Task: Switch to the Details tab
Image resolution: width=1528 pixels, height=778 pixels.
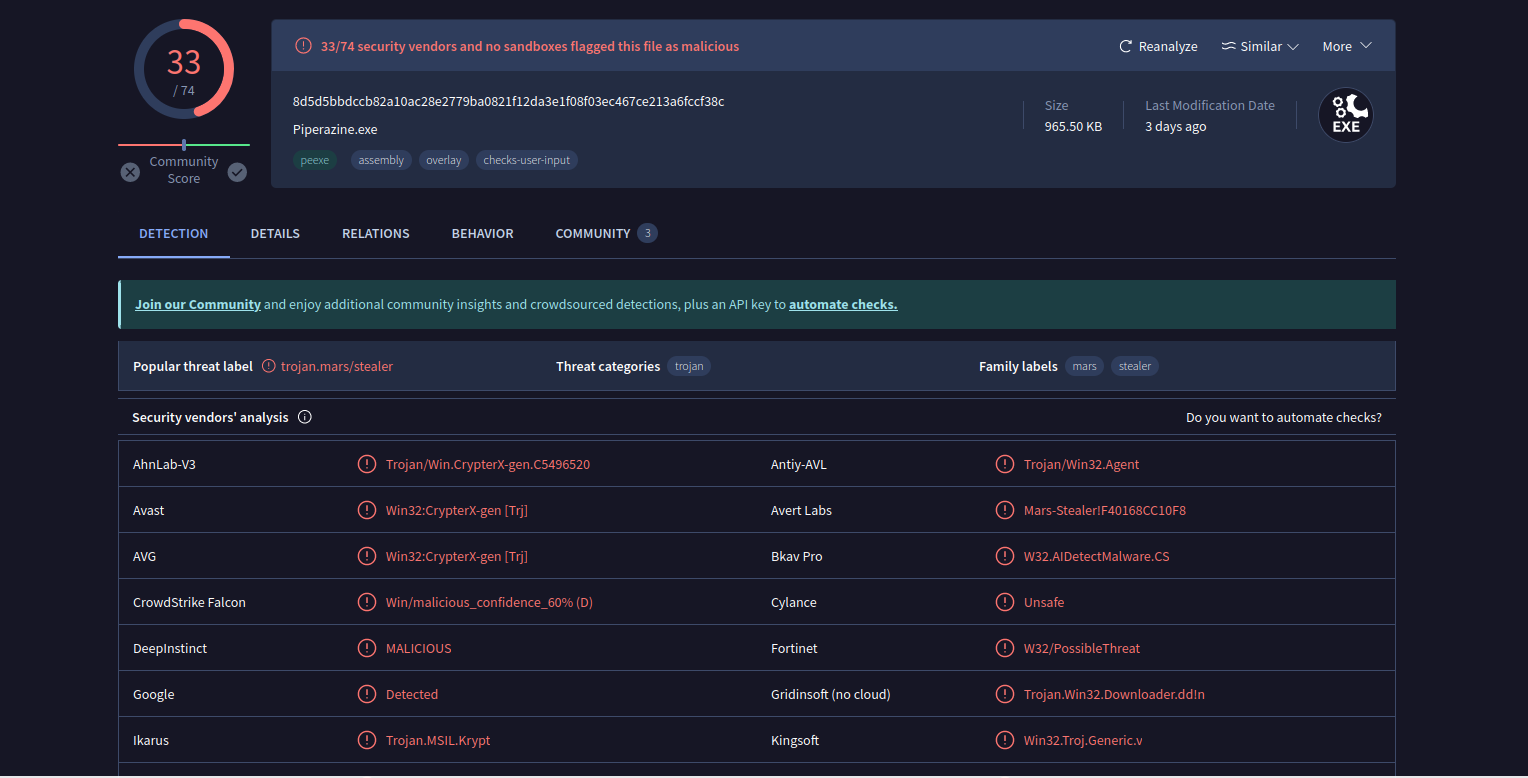Action: pyautogui.click(x=275, y=233)
